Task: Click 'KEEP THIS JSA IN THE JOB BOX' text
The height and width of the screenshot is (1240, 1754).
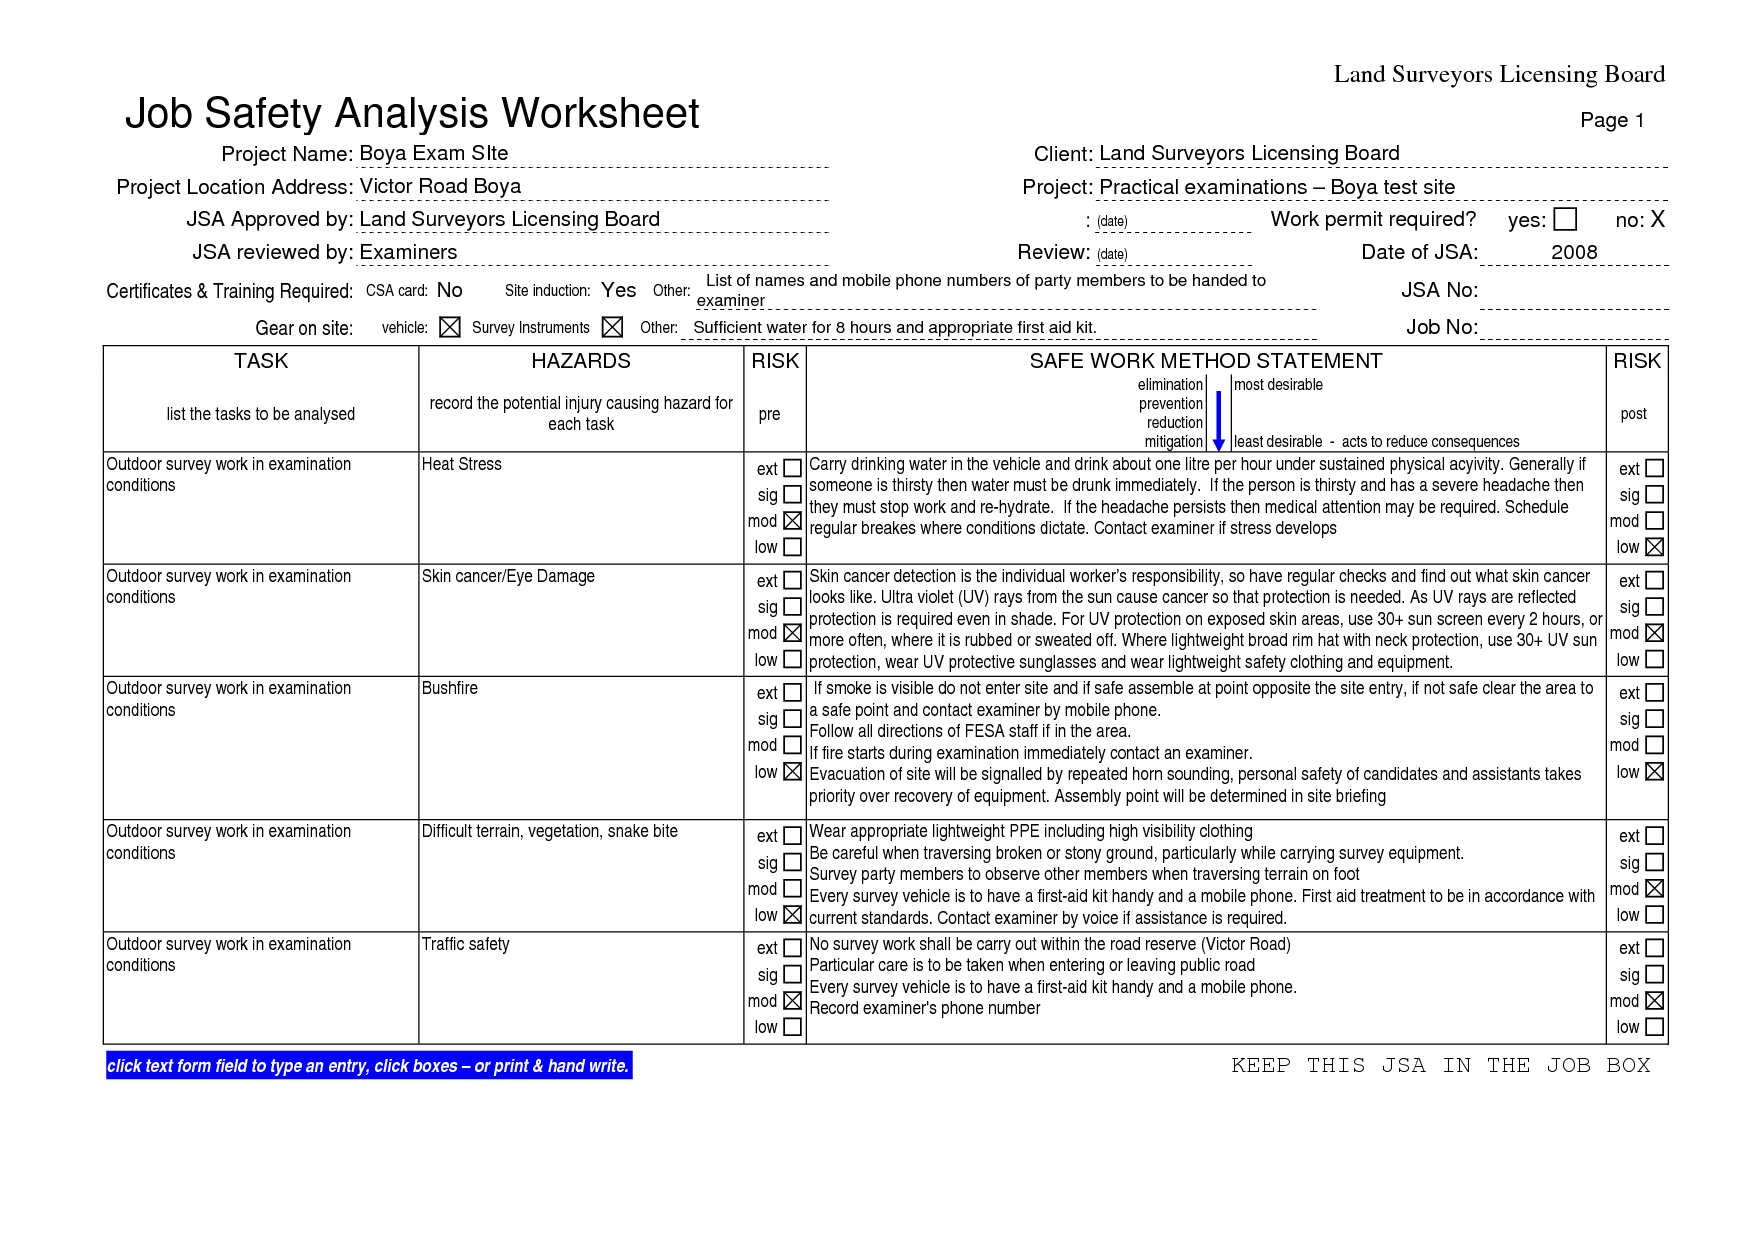Action: (x=1441, y=1065)
